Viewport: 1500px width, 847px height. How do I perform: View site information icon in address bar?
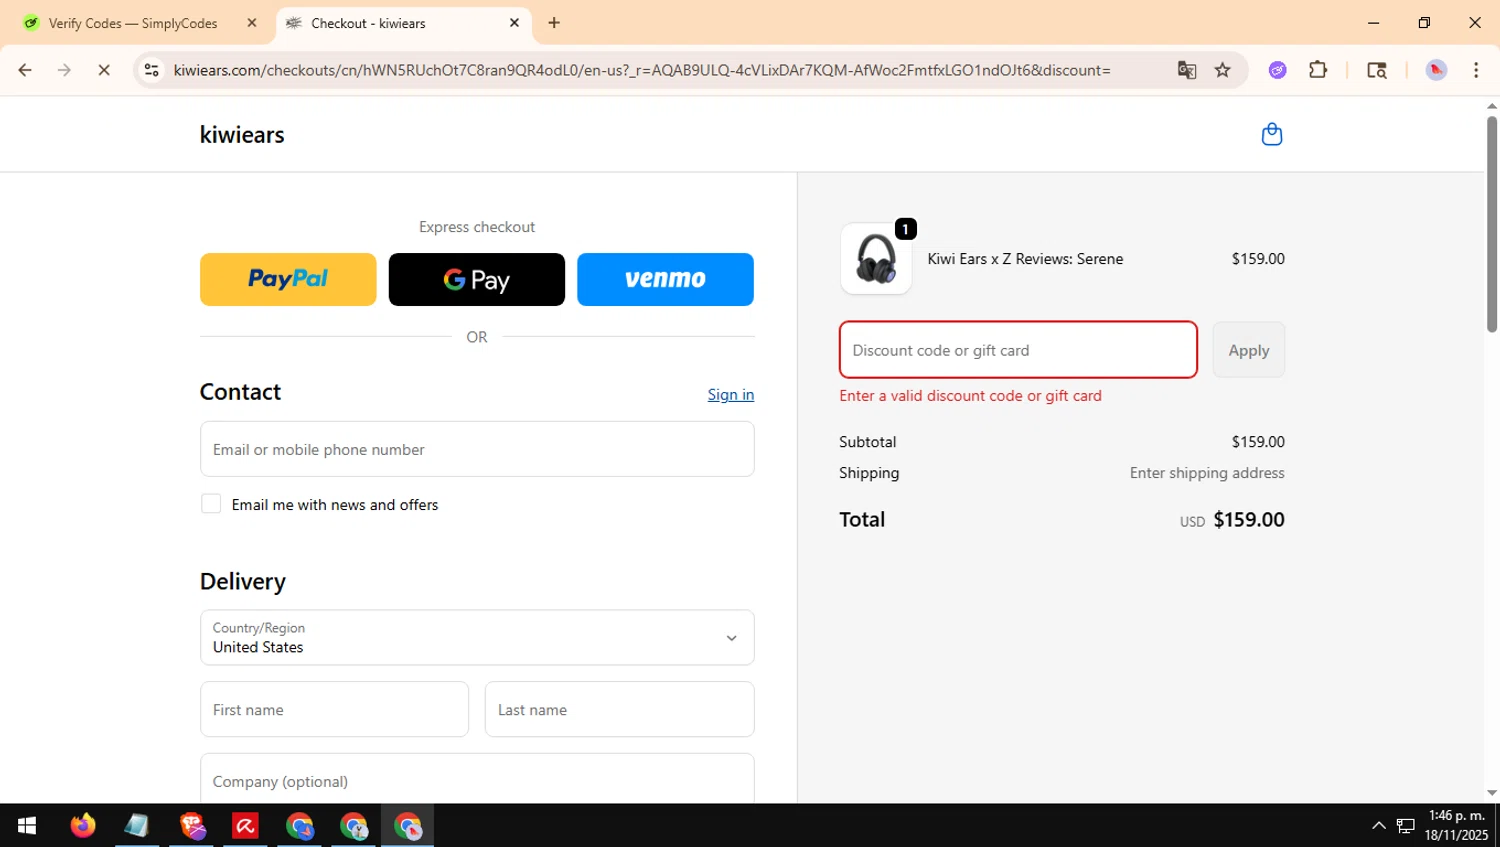click(x=151, y=70)
